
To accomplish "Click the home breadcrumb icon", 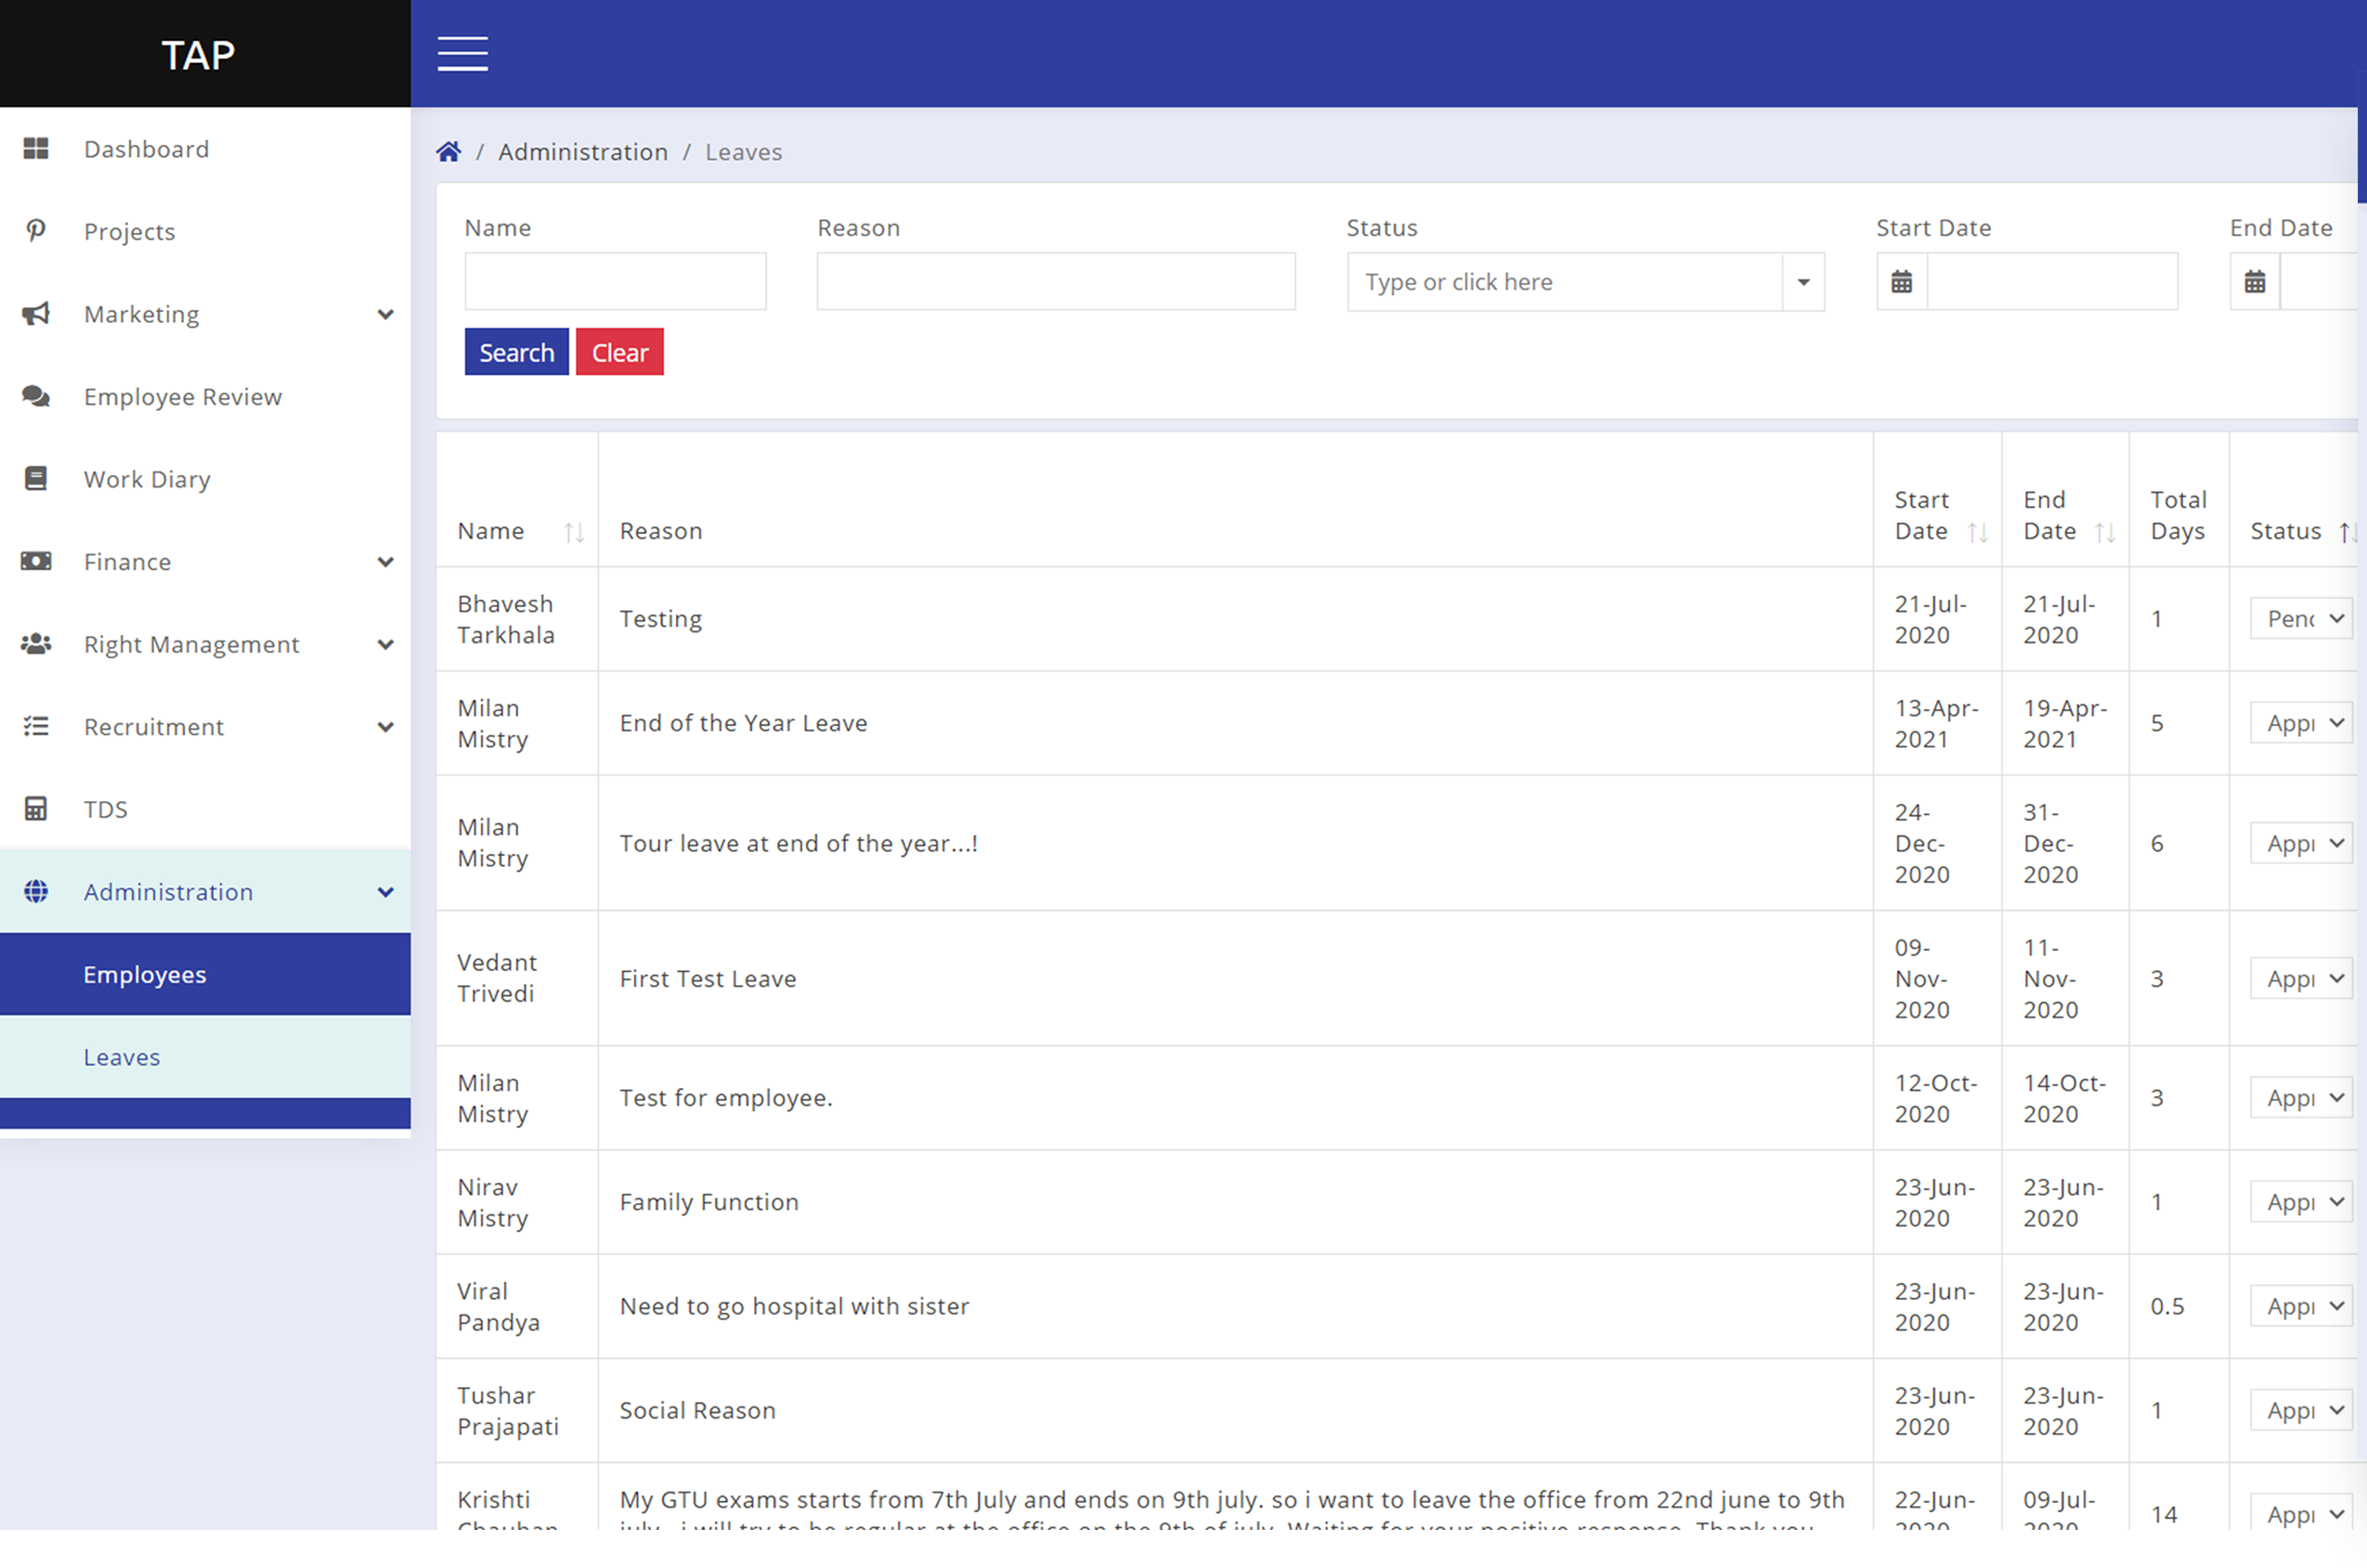I will 449,151.
